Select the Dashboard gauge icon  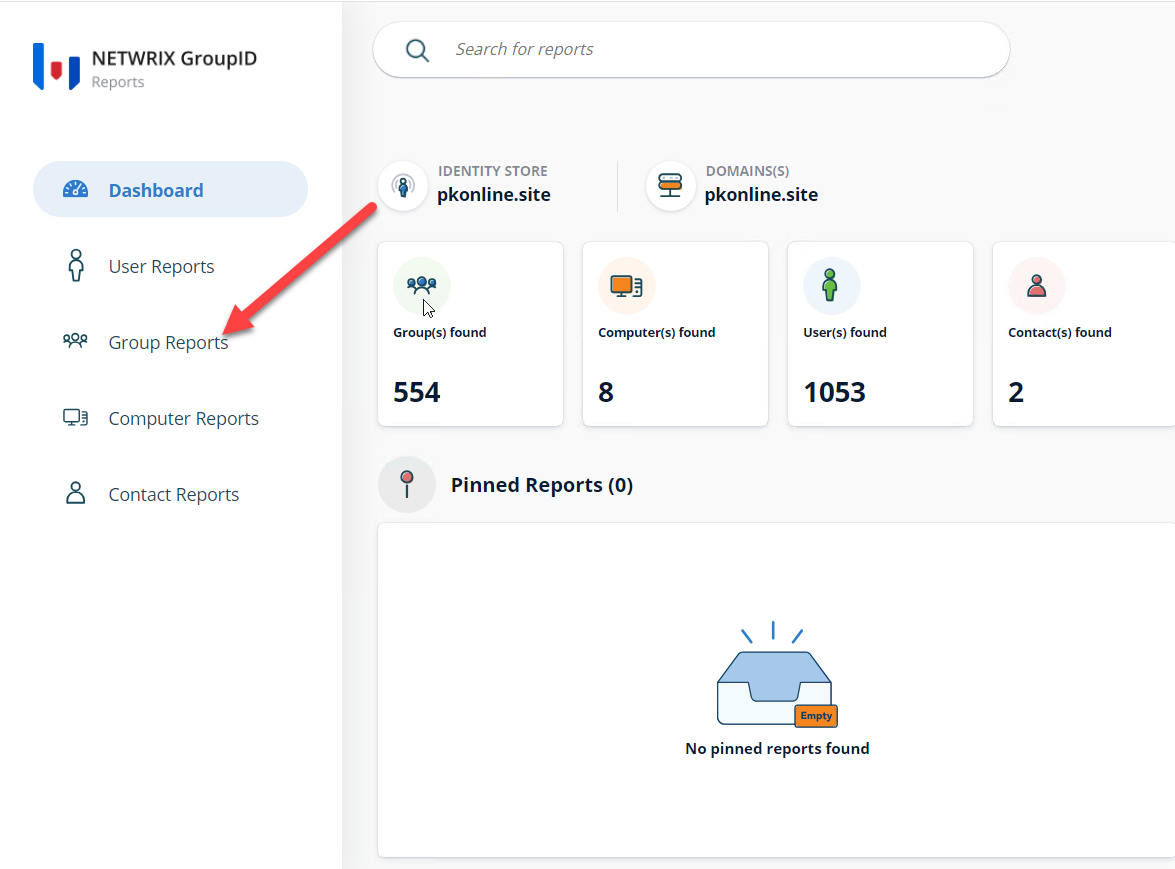click(x=76, y=188)
